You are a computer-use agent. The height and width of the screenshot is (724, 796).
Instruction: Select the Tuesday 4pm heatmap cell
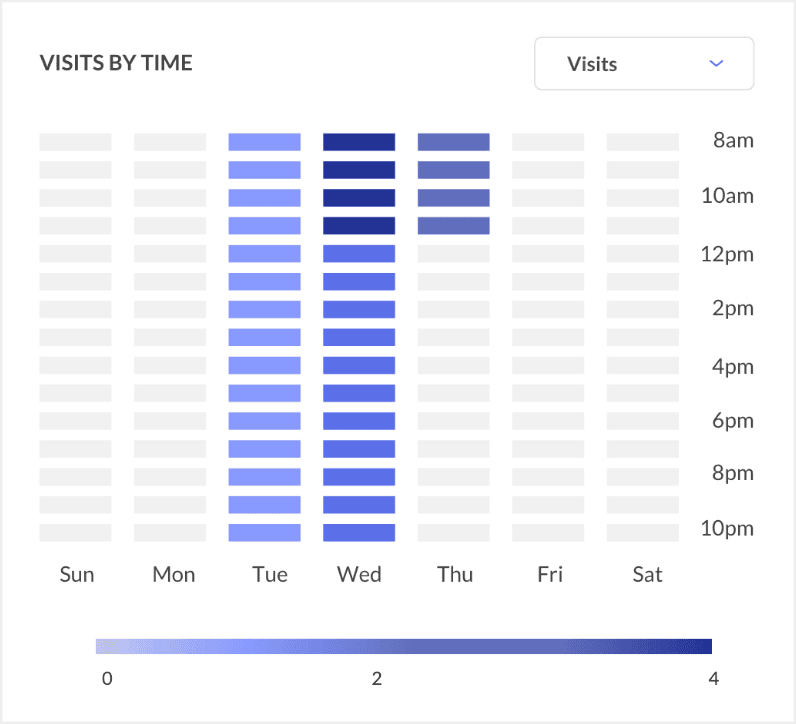pyautogui.click(x=264, y=366)
